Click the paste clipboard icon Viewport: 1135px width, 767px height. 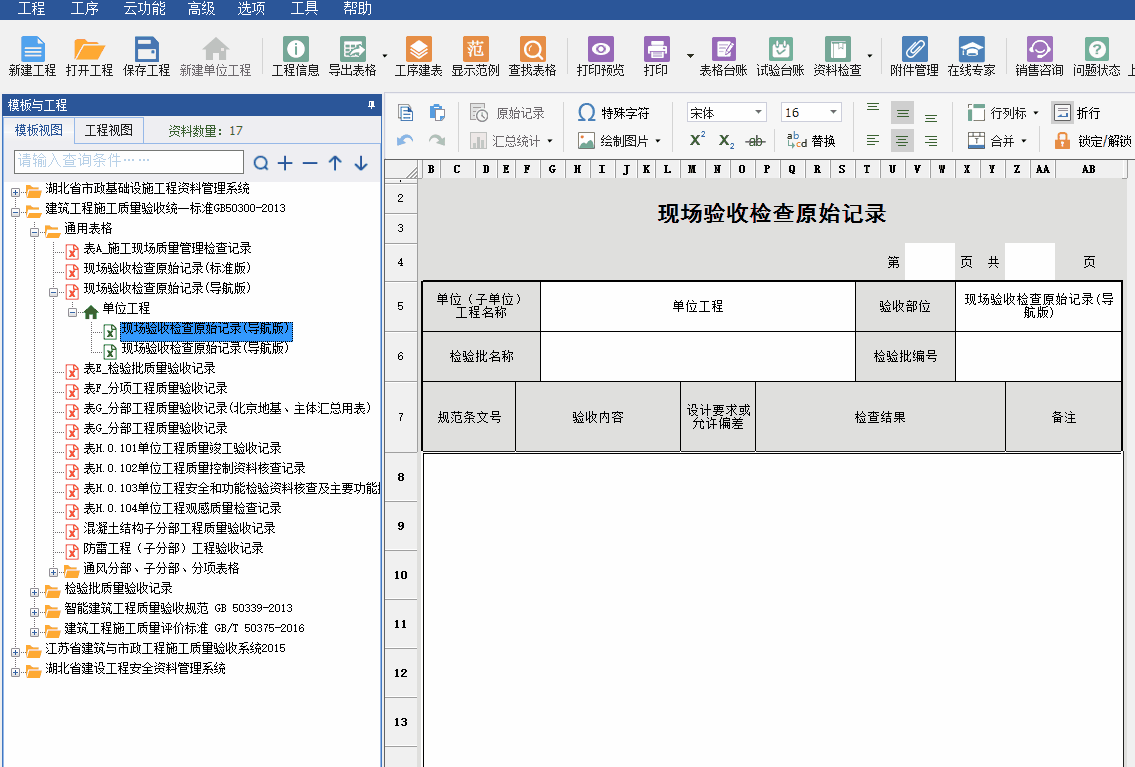click(x=437, y=113)
